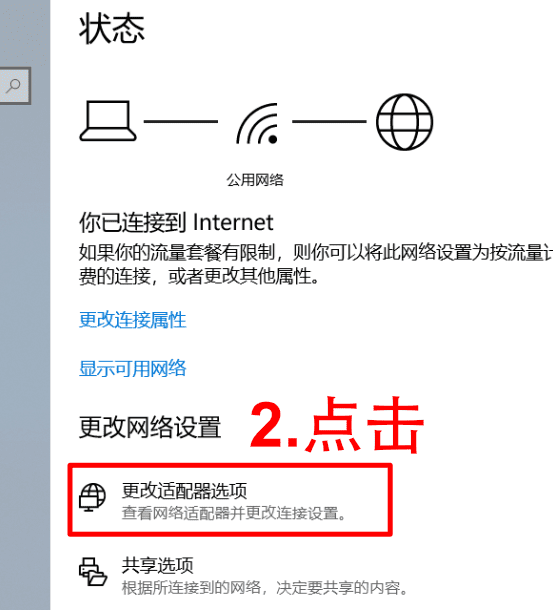Click the 状态 page heading
Image resolution: width=553 pixels, height=610 pixels.
[x=112, y=29]
